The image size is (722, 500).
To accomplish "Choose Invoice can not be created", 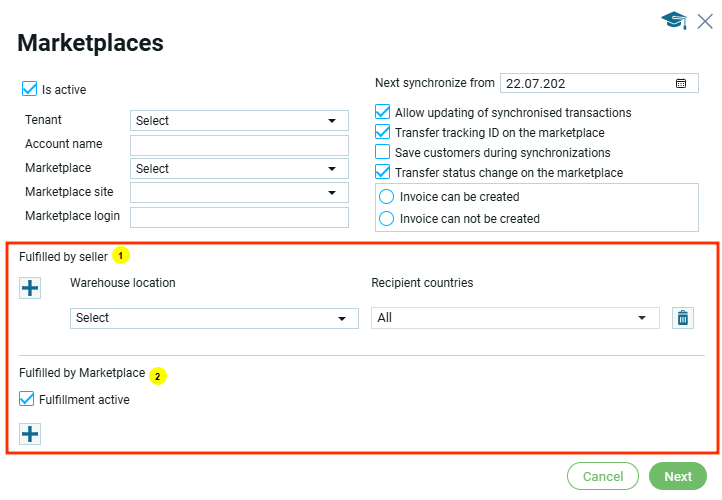I will 387,219.
